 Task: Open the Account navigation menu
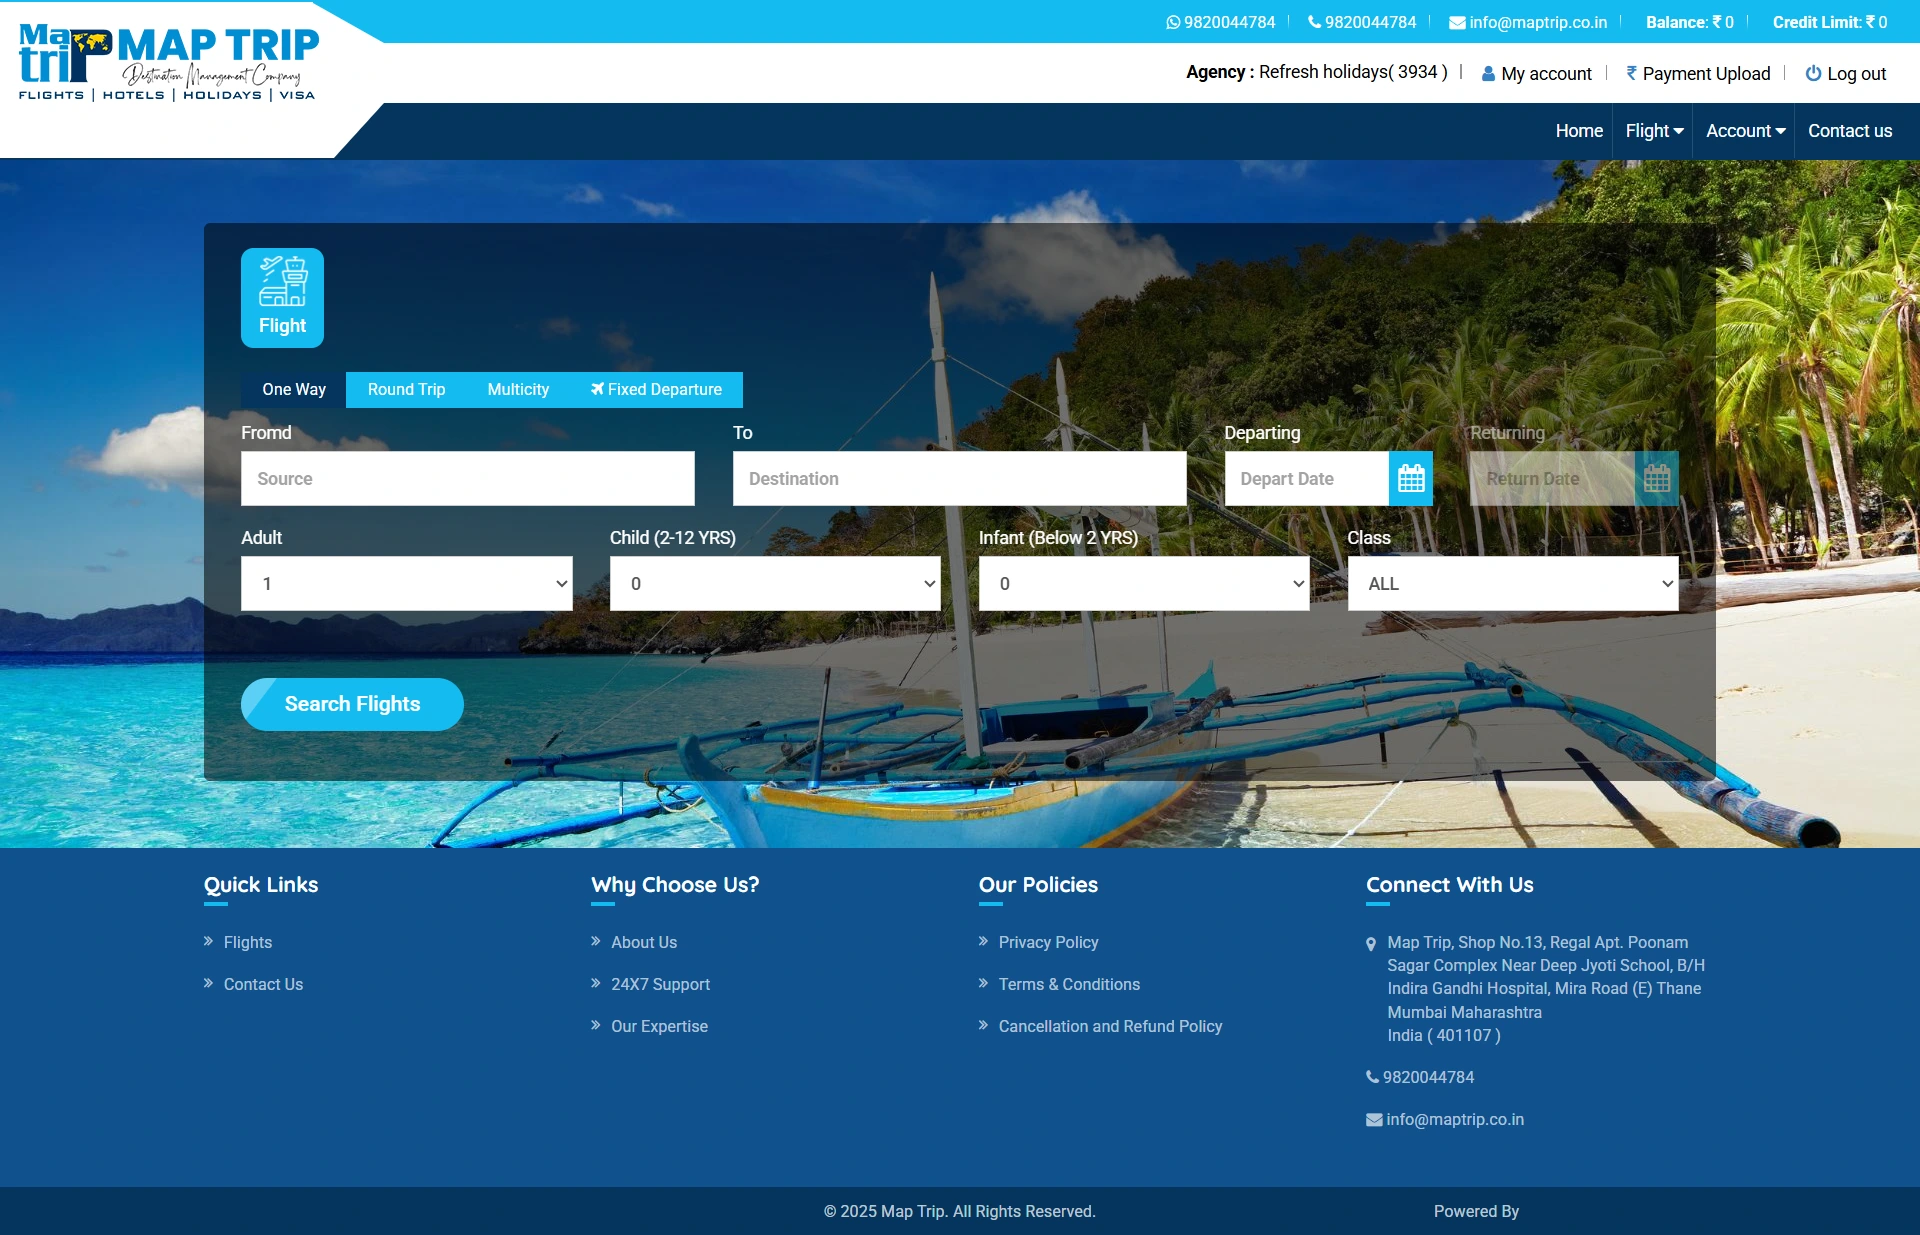(x=1745, y=131)
